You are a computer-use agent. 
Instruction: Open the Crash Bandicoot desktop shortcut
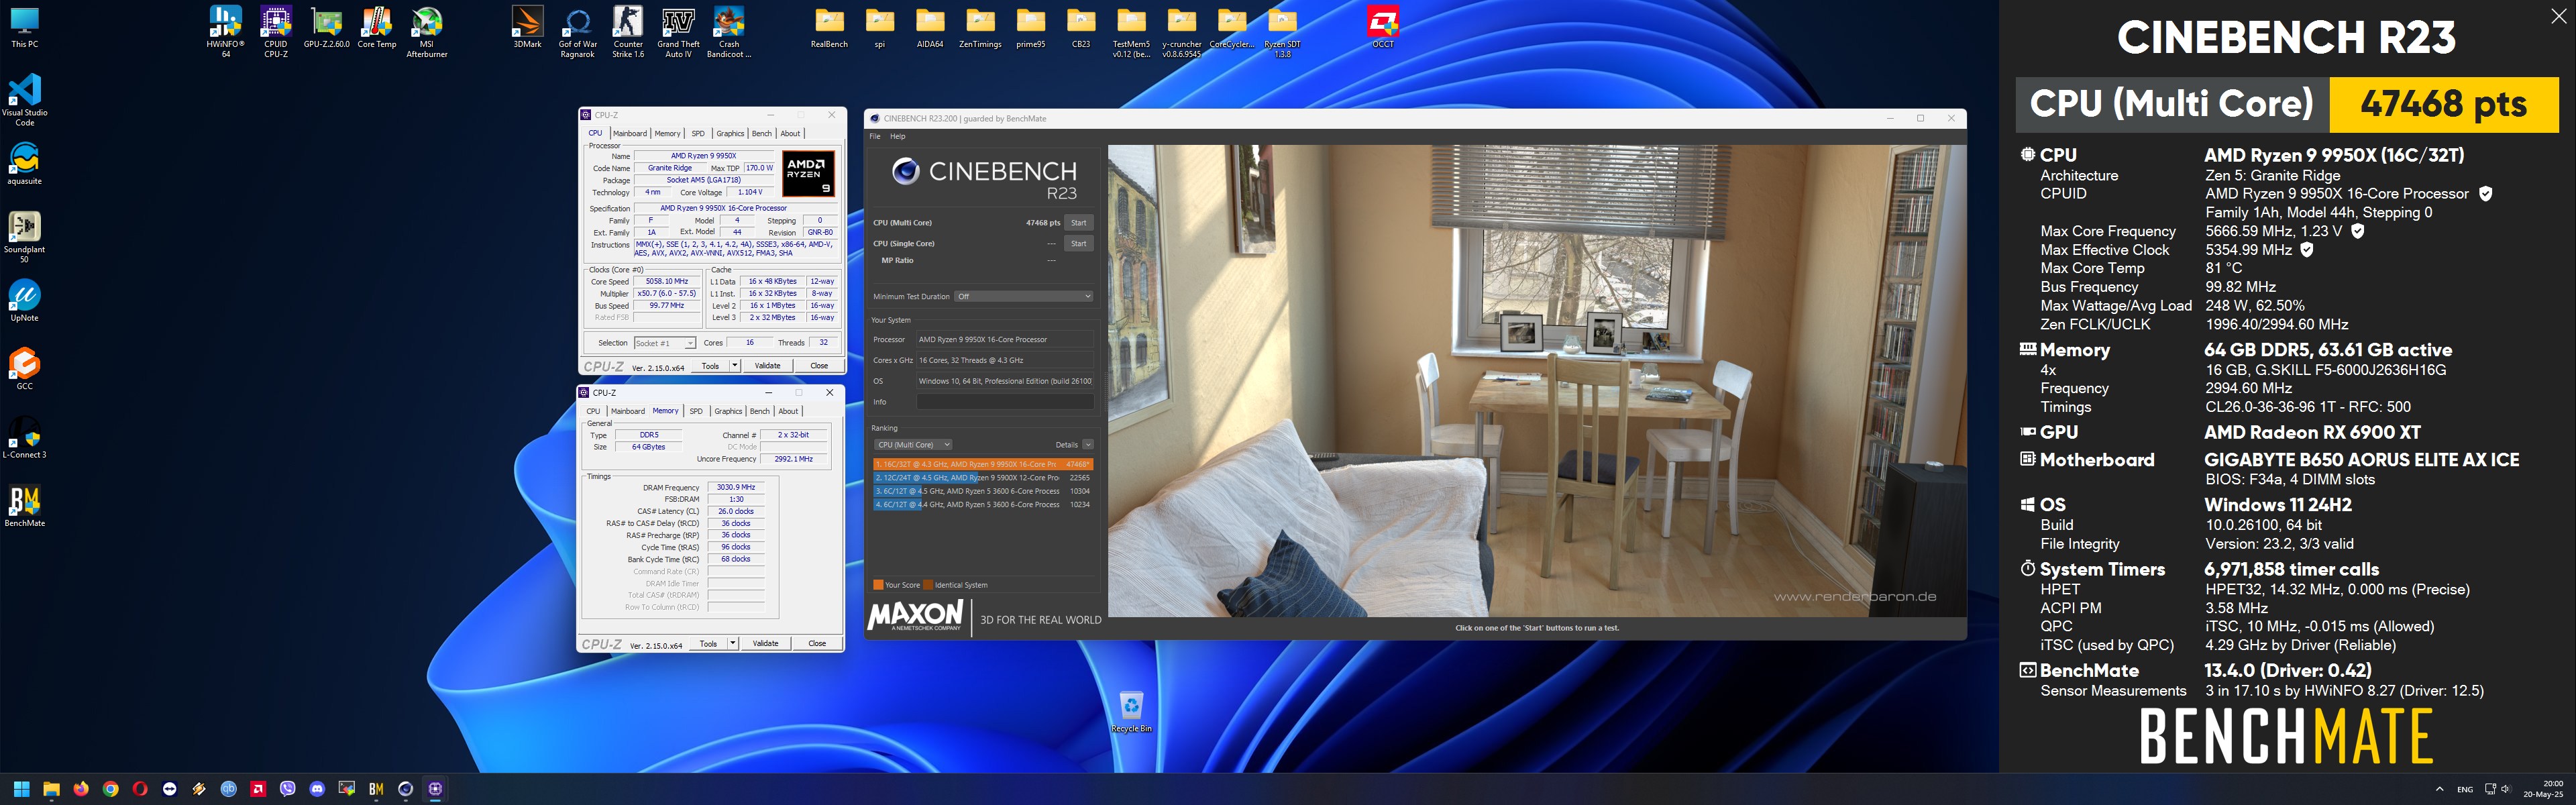point(729,31)
